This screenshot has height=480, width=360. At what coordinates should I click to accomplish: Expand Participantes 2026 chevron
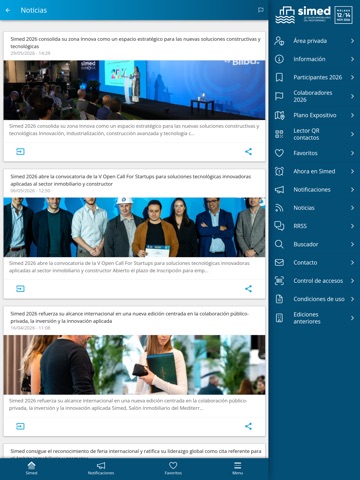point(352,77)
